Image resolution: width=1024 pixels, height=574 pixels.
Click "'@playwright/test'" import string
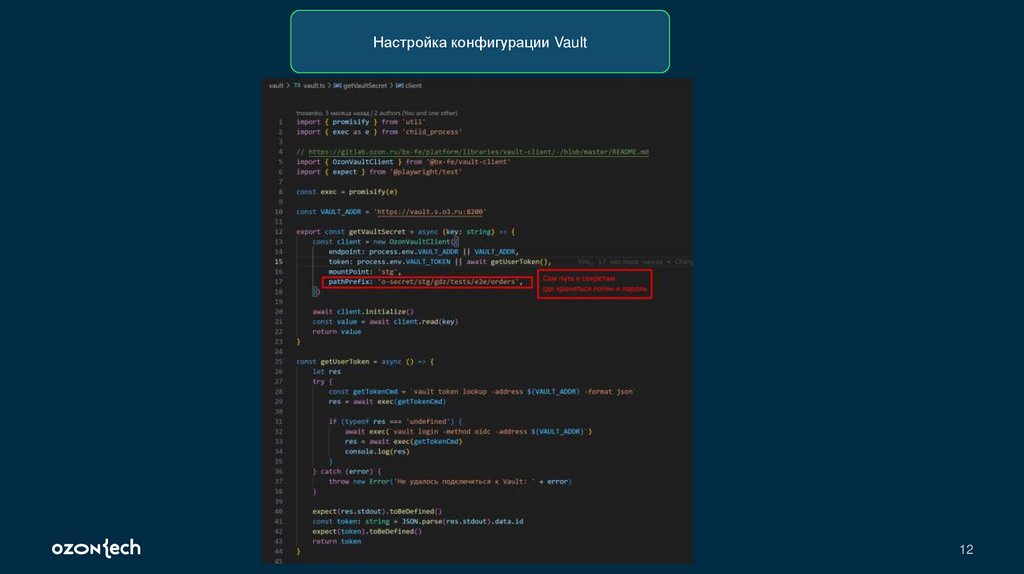pos(426,172)
